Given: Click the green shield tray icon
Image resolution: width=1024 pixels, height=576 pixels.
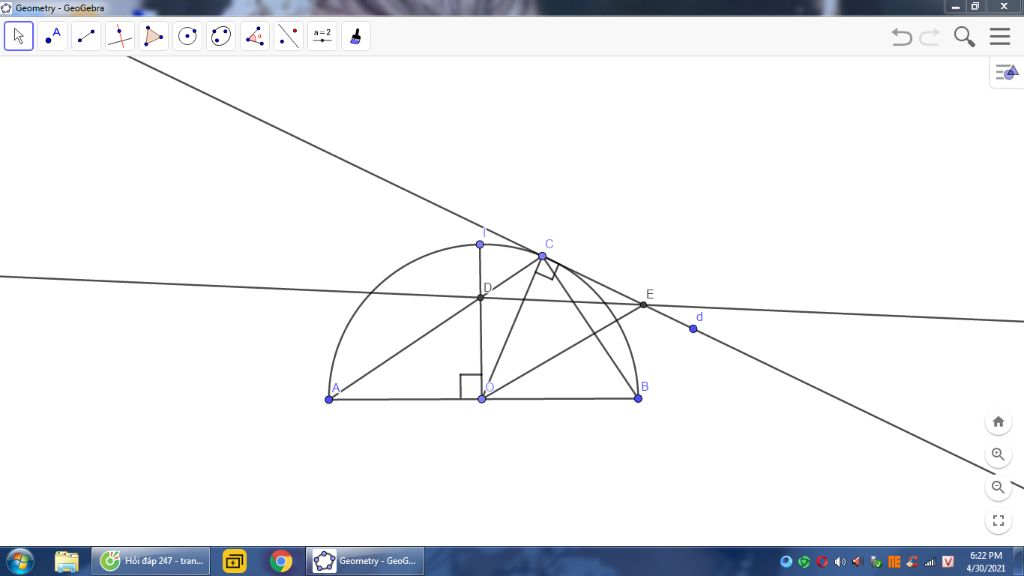Looking at the screenshot, I should point(804,562).
